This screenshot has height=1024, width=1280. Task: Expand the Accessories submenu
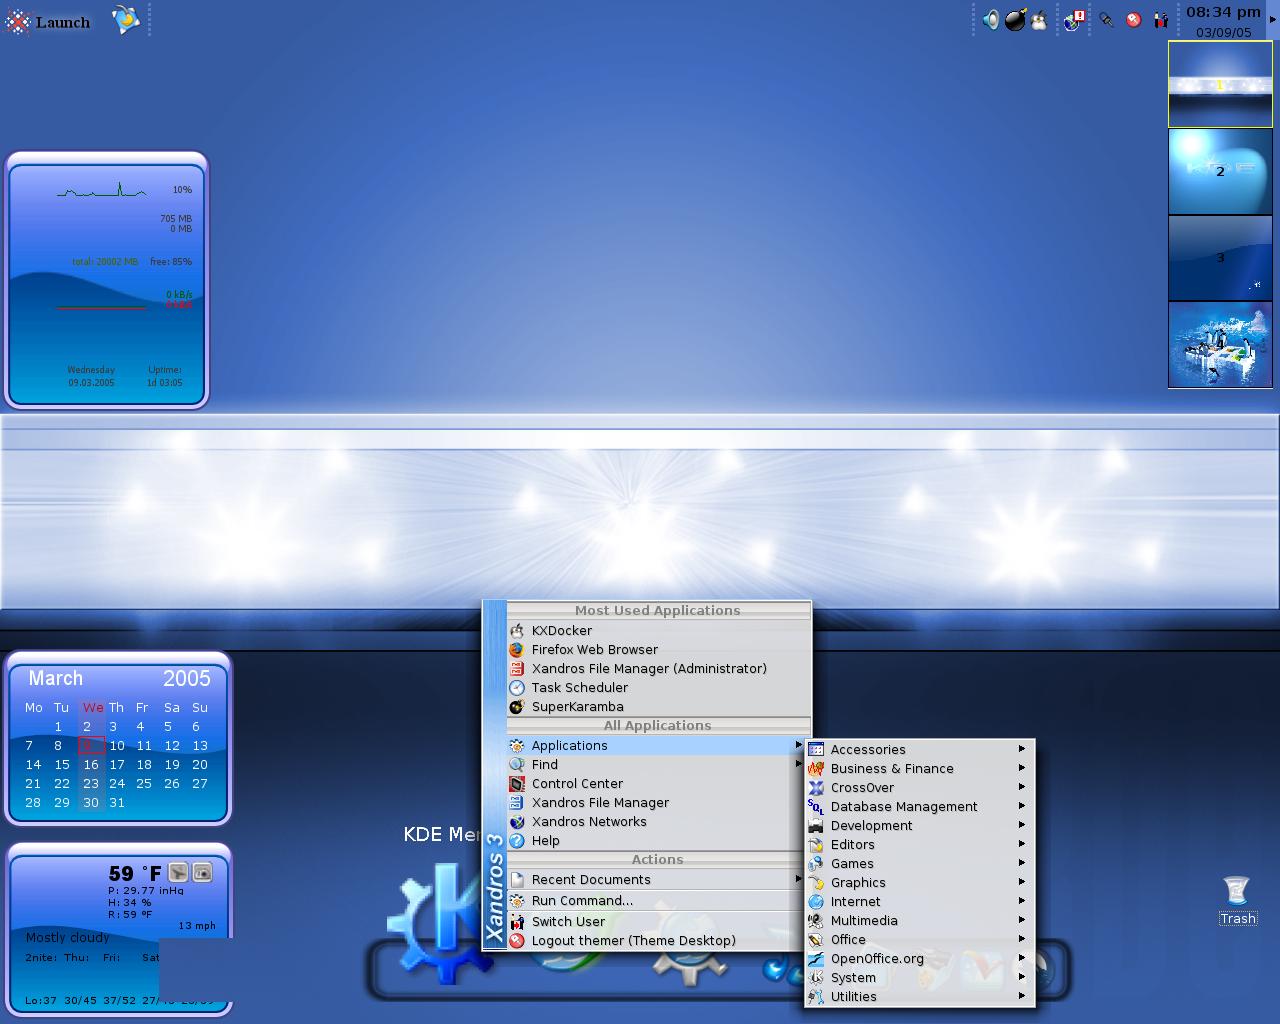(919, 750)
